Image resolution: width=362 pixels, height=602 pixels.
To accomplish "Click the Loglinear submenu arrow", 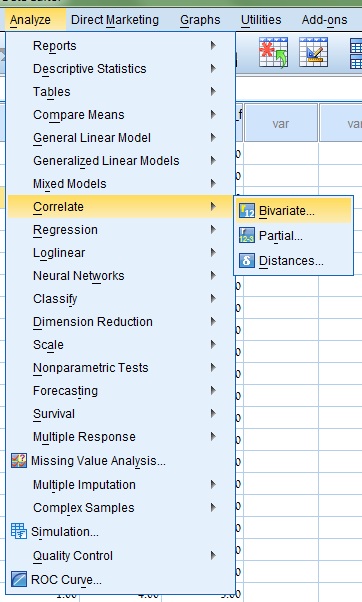I will tap(213, 253).
